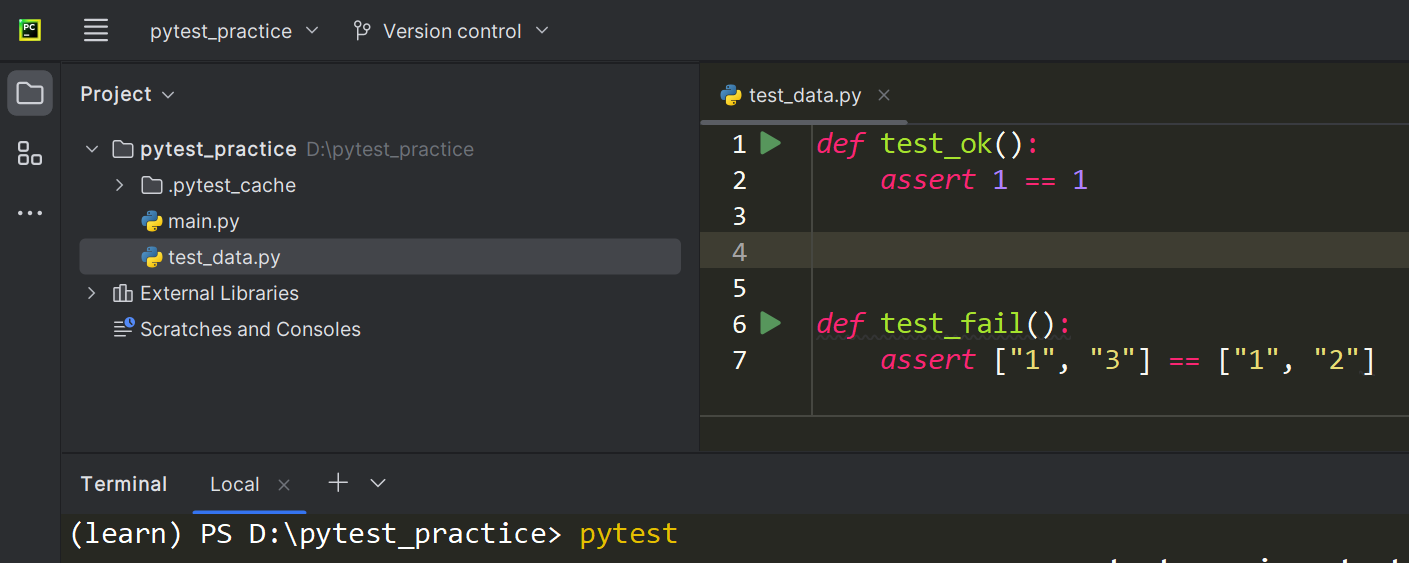
Task: Close the Local terminal tab
Action: pyautogui.click(x=284, y=485)
